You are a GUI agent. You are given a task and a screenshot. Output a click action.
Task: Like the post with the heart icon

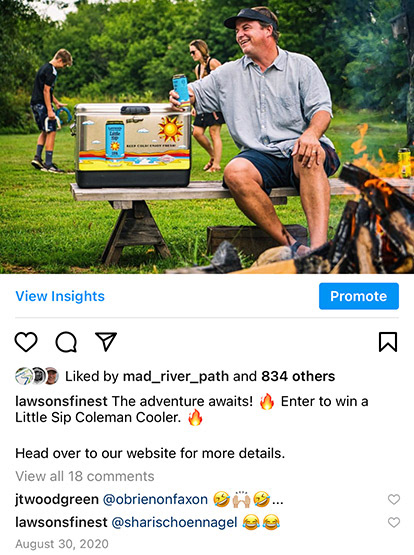[26, 342]
